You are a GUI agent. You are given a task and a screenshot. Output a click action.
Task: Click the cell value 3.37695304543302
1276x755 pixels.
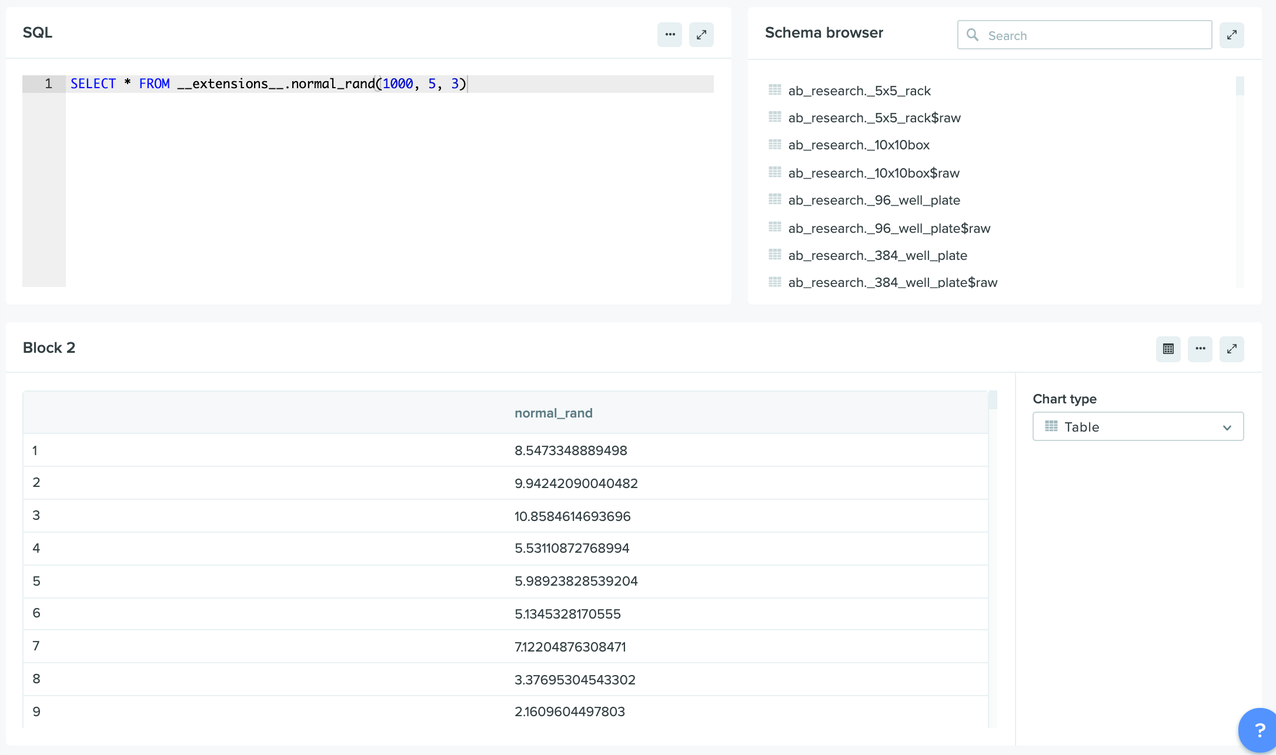click(575, 680)
